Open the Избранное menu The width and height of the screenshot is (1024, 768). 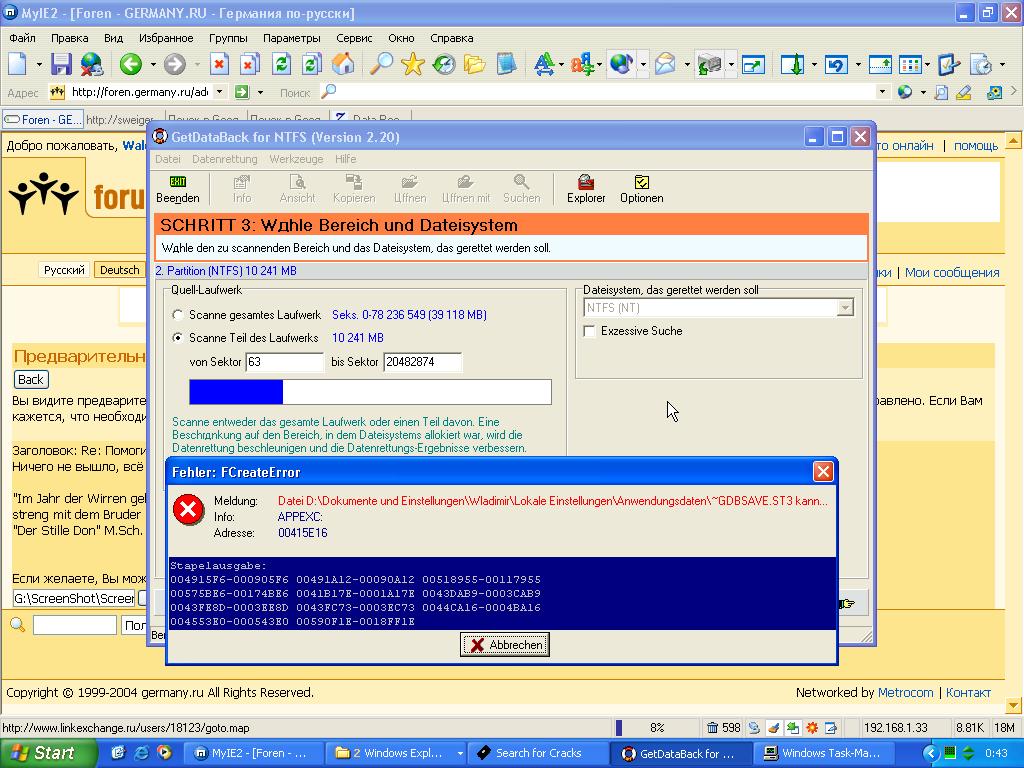pos(166,38)
